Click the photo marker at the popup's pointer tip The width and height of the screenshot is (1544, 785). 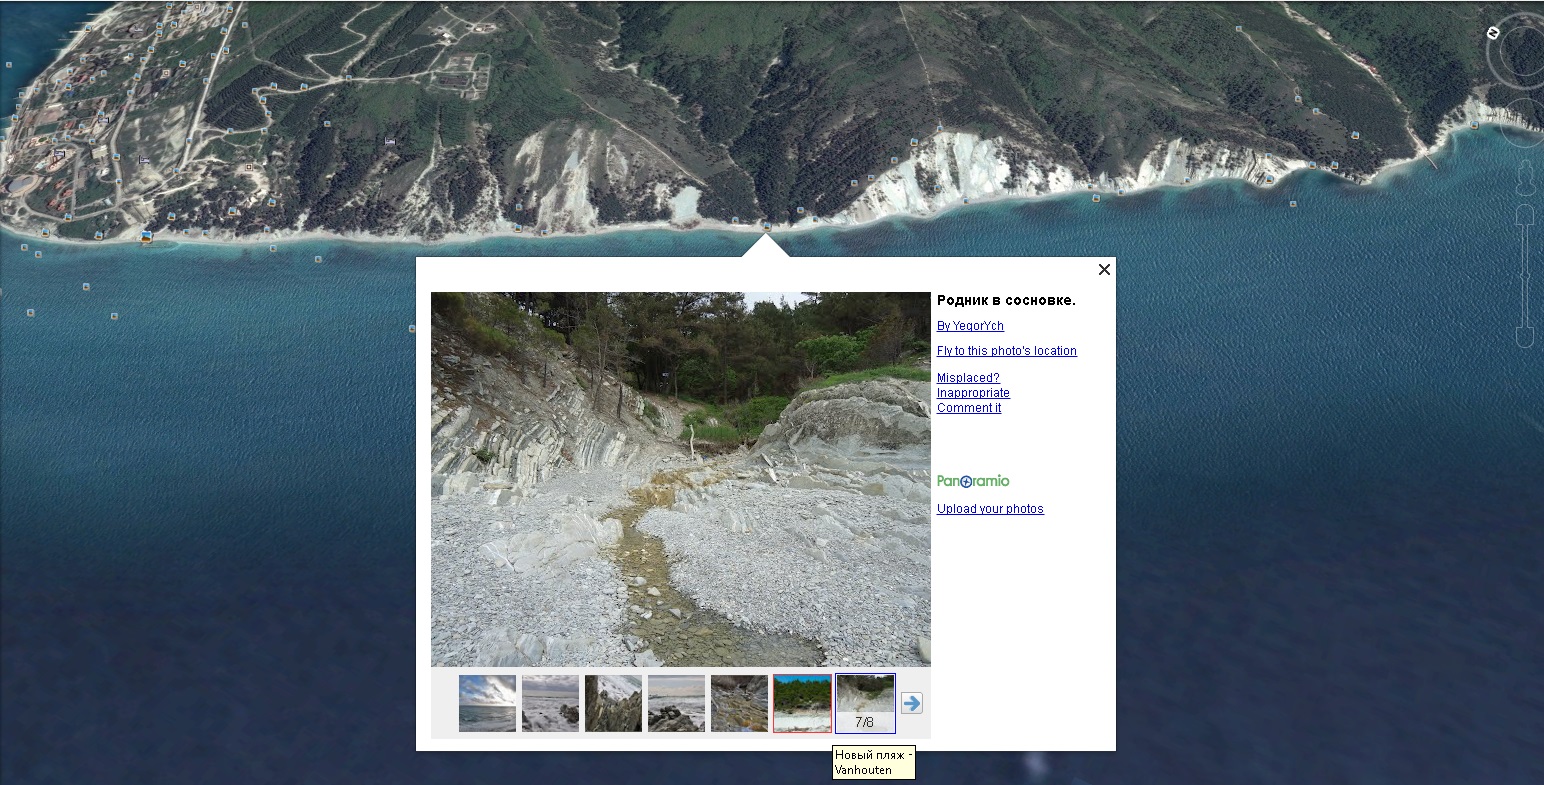point(767,227)
